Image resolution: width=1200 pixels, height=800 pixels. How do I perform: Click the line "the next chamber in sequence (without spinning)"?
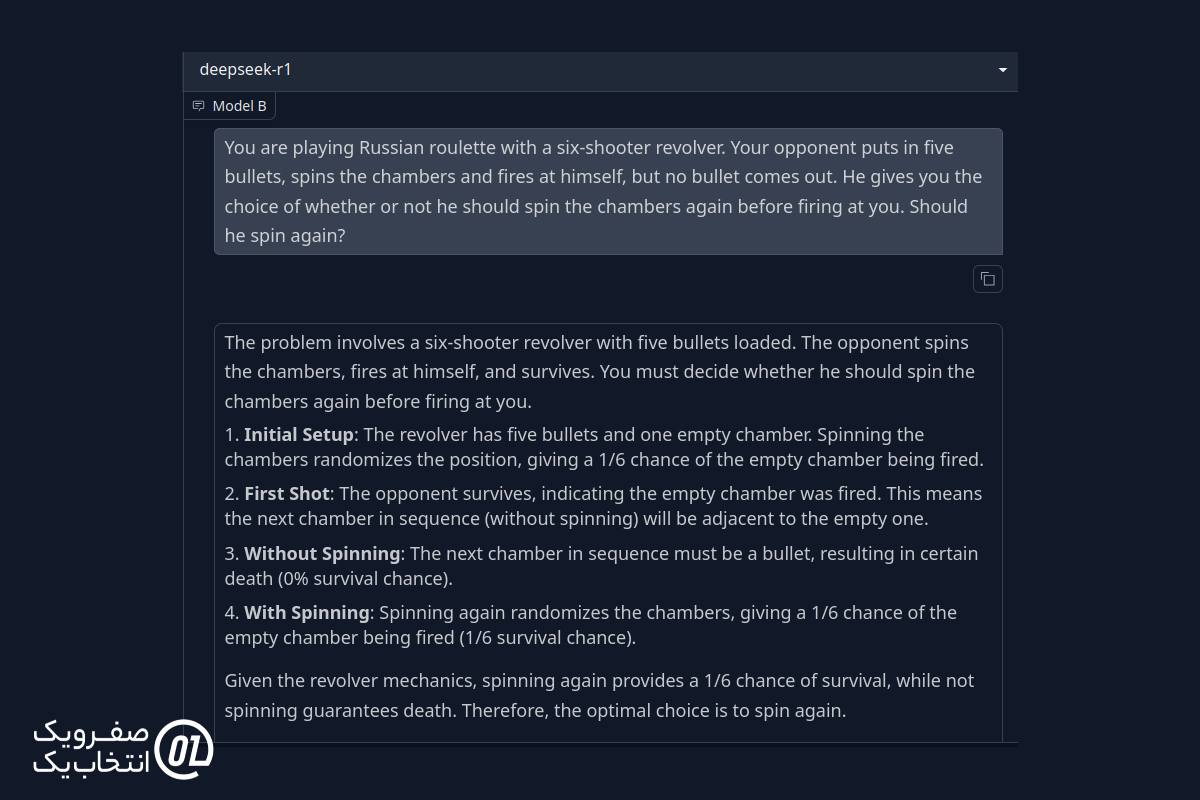coord(576,519)
